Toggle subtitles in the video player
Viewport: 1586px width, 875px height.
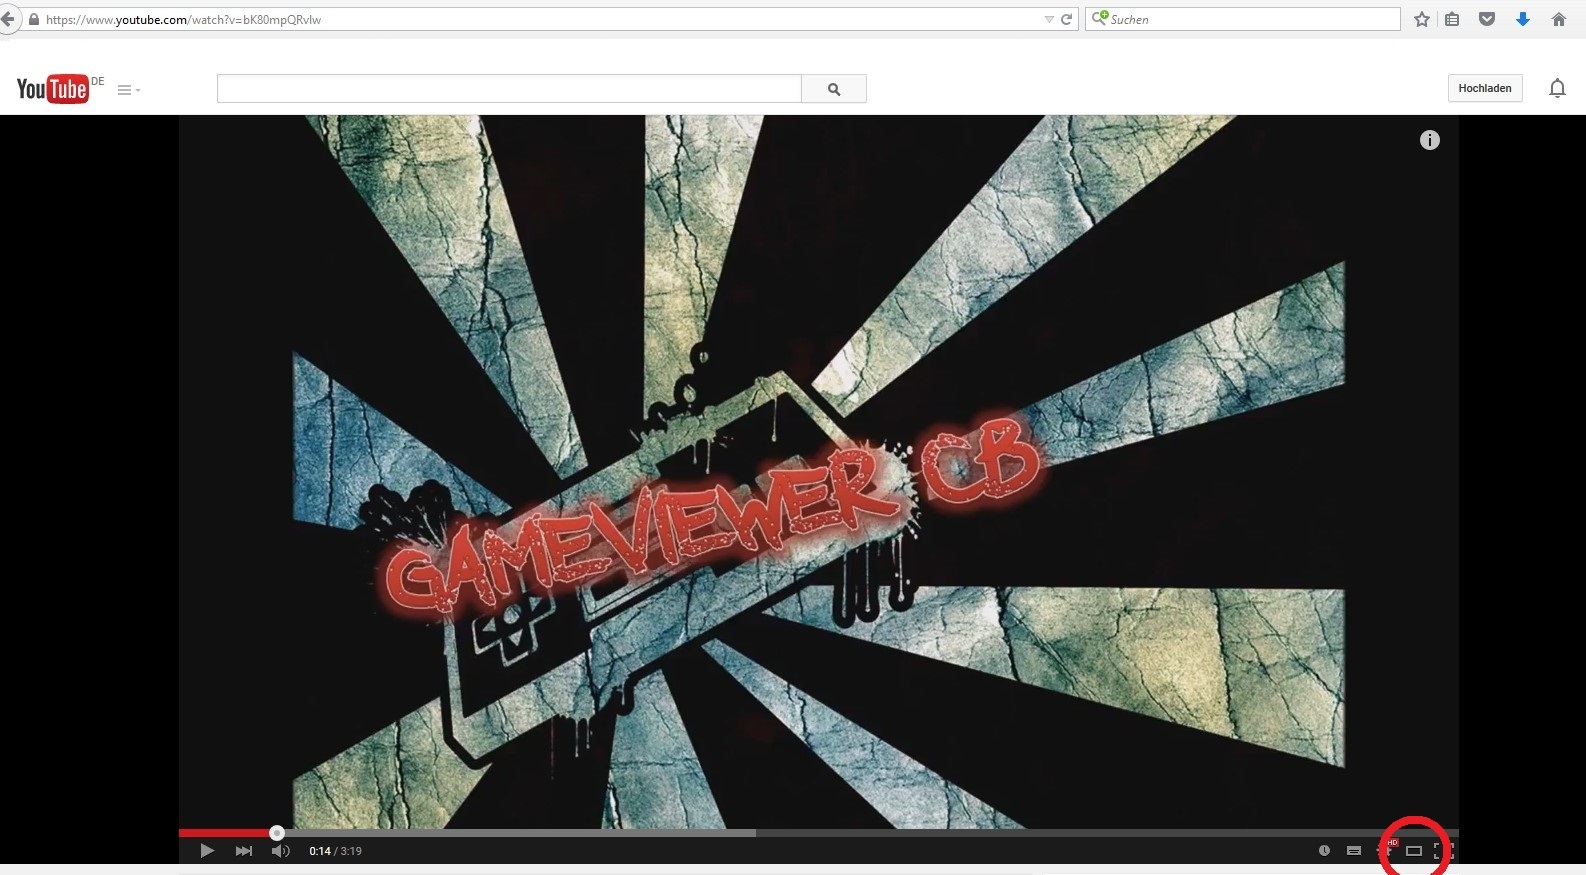point(1354,851)
